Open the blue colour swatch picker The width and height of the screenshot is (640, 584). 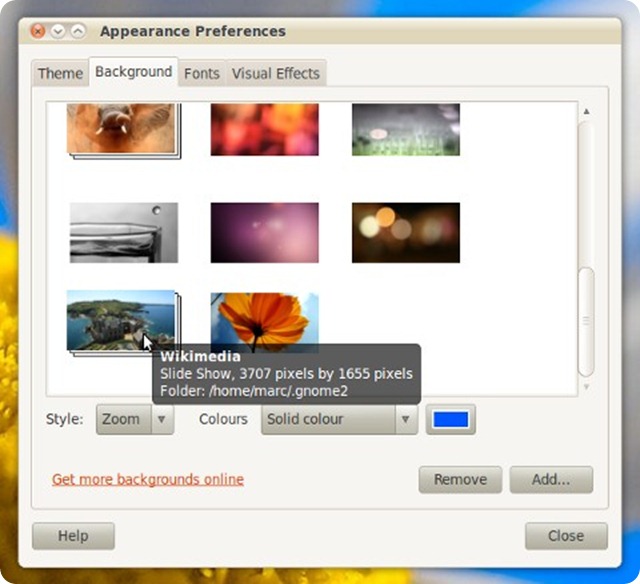(x=451, y=419)
